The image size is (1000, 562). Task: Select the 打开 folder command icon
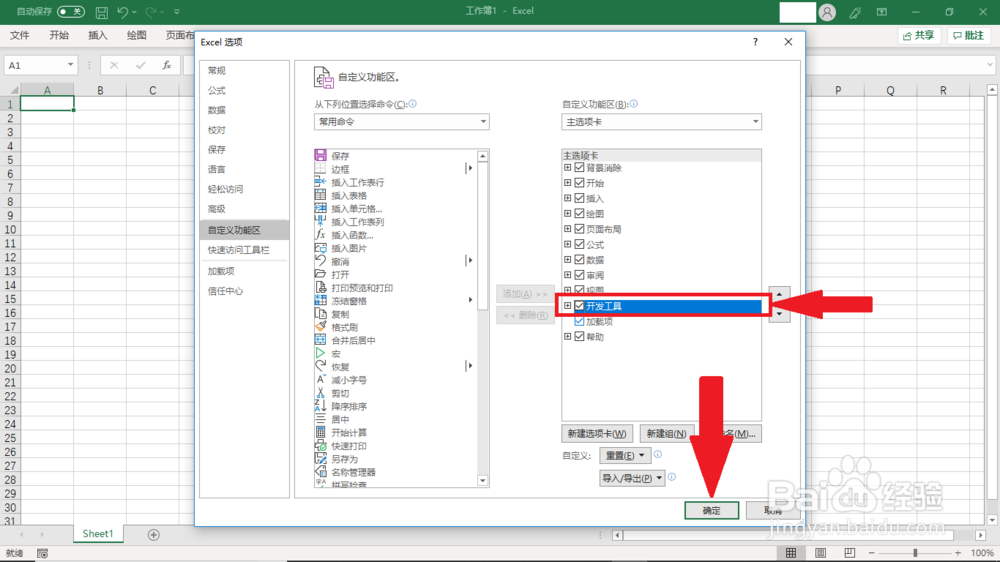320,274
